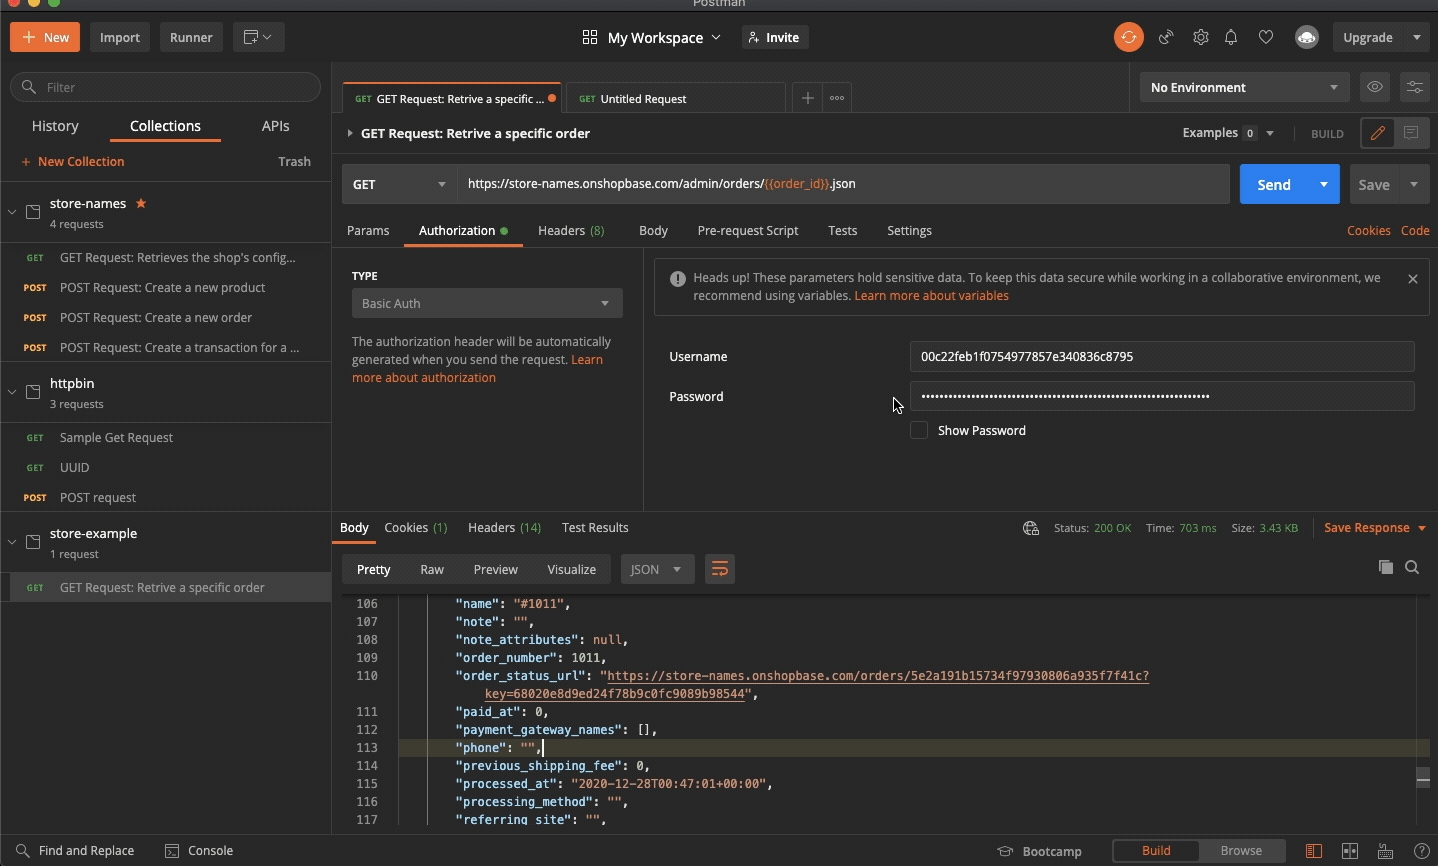Open Save Response dropdown

1375,528
